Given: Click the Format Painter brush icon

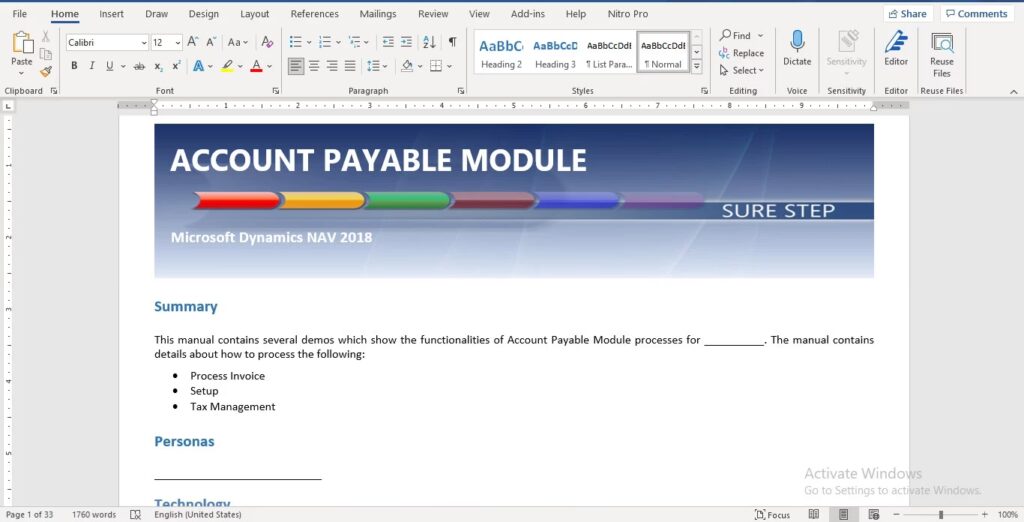Looking at the screenshot, I should tap(46, 71).
